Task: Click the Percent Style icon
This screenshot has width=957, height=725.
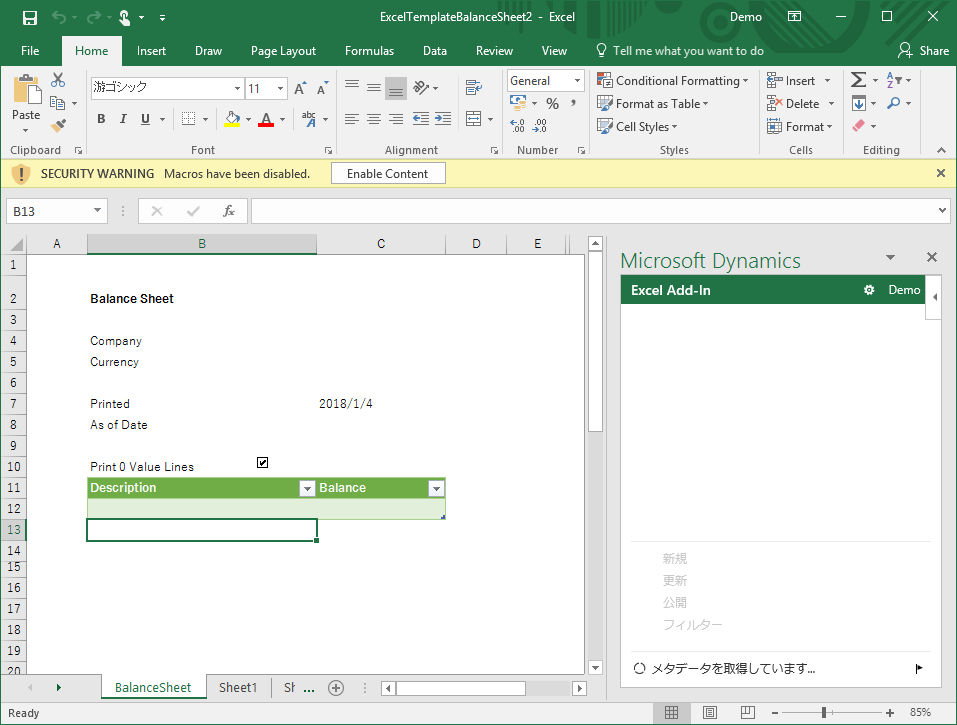Action: coord(552,104)
